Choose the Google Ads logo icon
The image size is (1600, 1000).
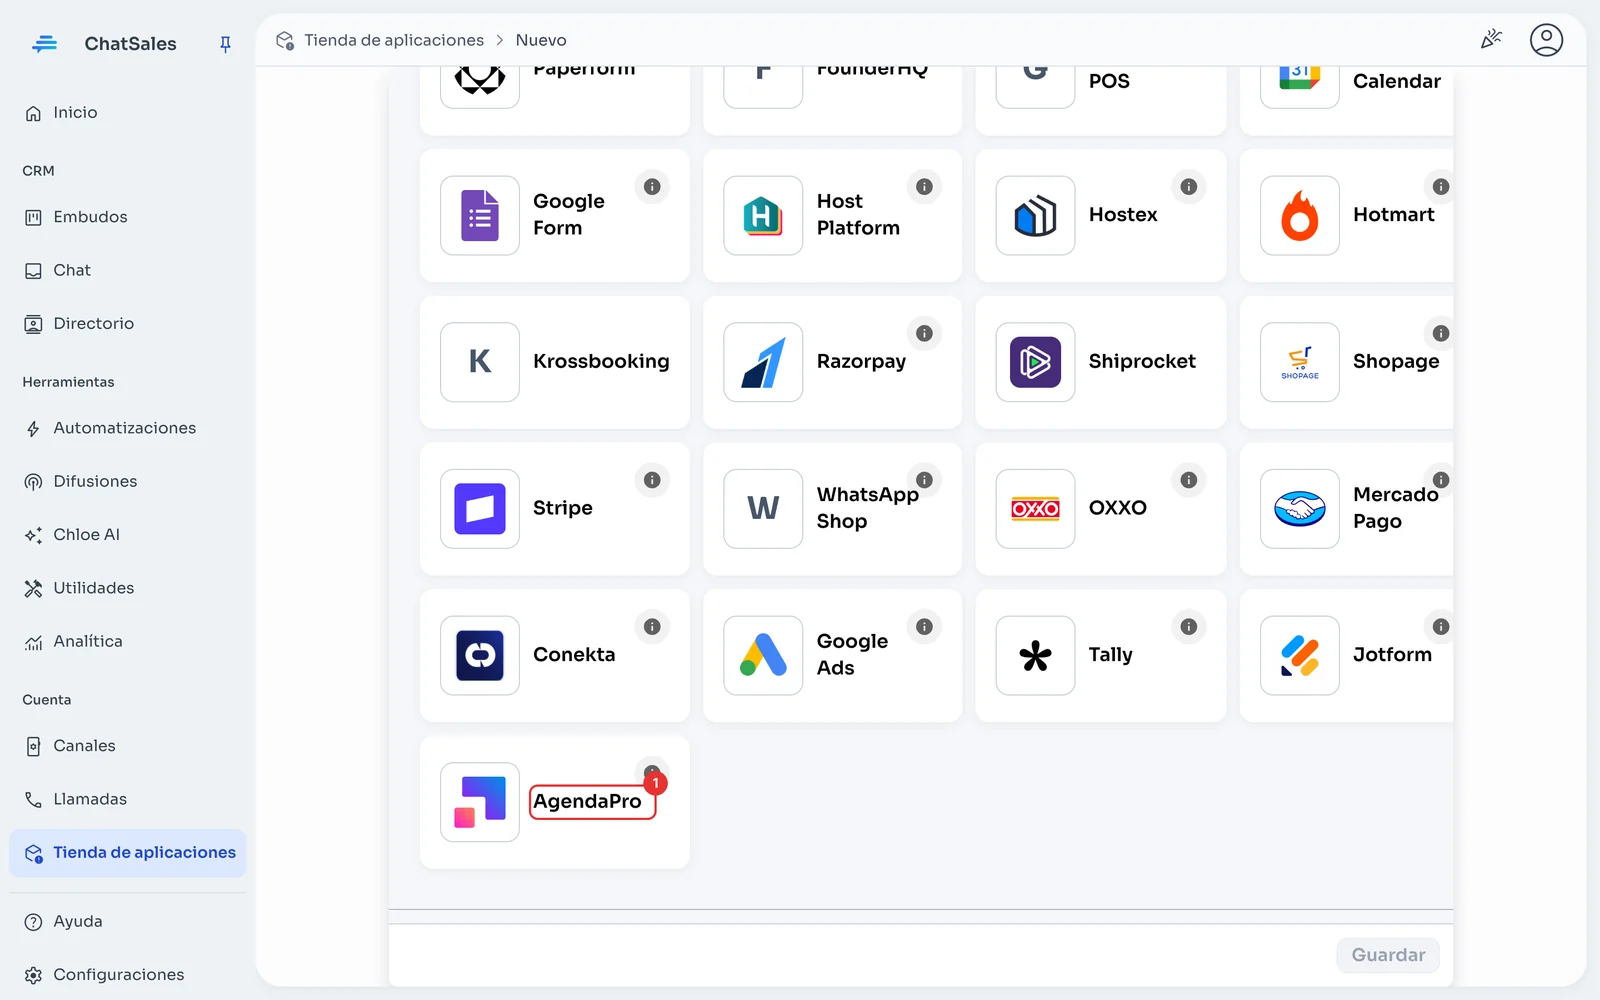763,655
